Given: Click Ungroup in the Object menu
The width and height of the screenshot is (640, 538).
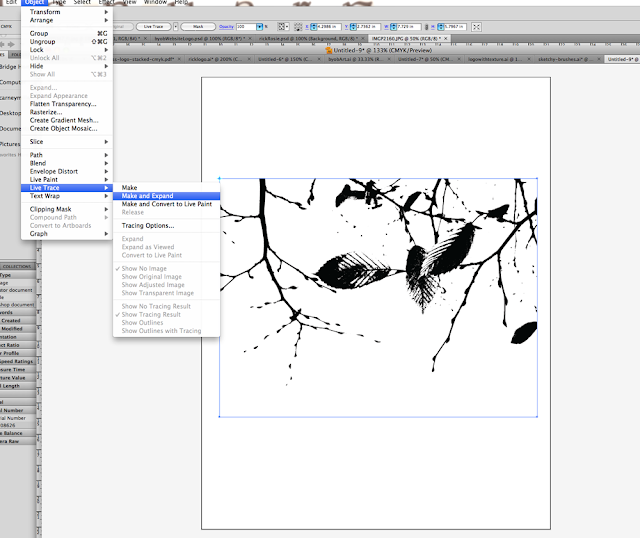Looking at the screenshot, I should click(x=42, y=41).
